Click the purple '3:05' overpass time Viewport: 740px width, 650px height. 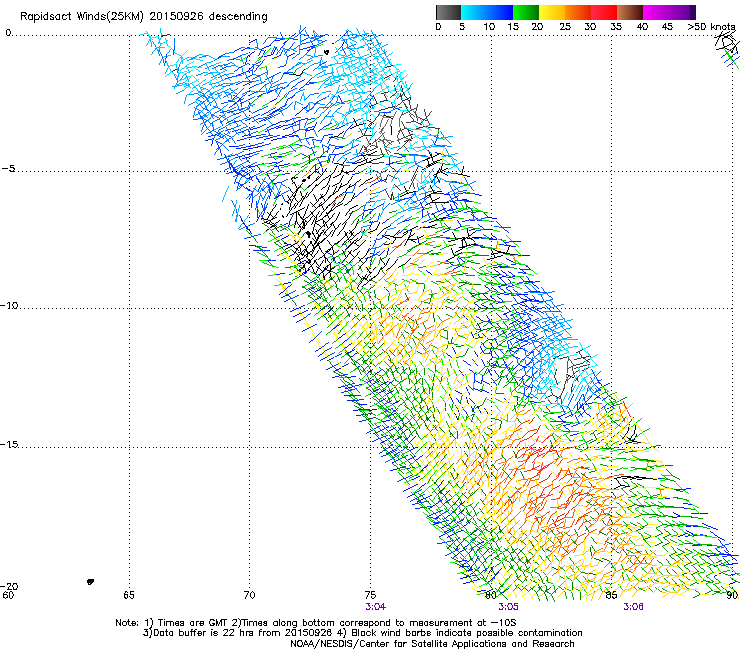click(508, 607)
